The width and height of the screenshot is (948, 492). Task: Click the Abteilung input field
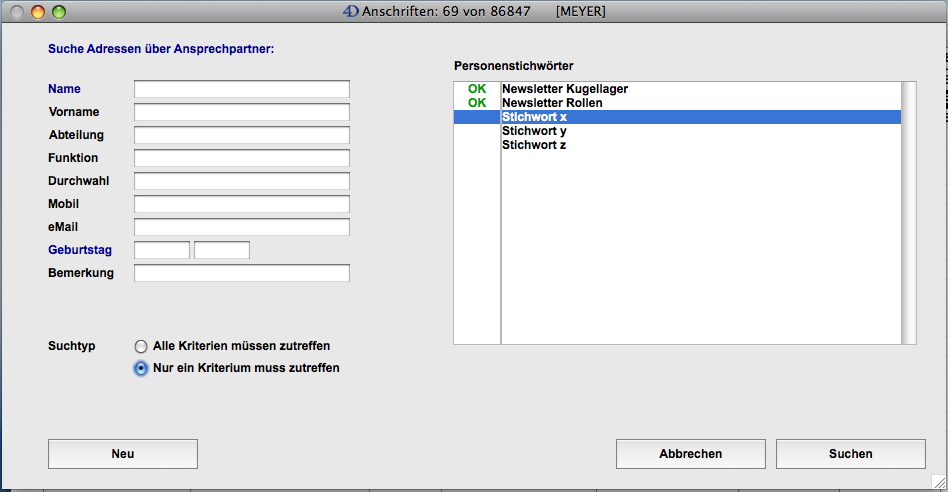242,135
